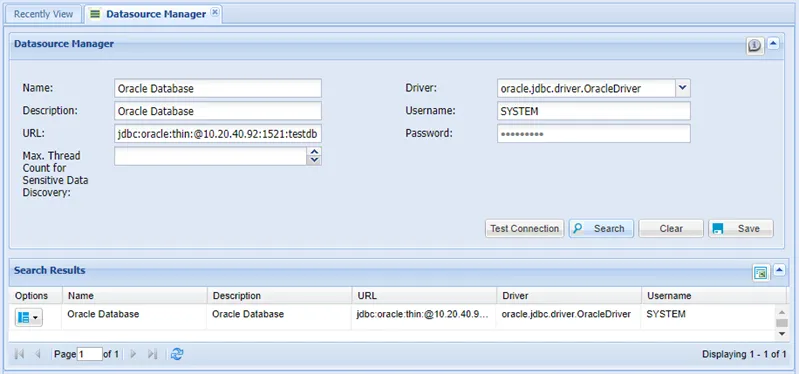Image resolution: width=799 pixels, height=374 pixels.
Task: Save the datasource settings
Action: coord(741,229)
